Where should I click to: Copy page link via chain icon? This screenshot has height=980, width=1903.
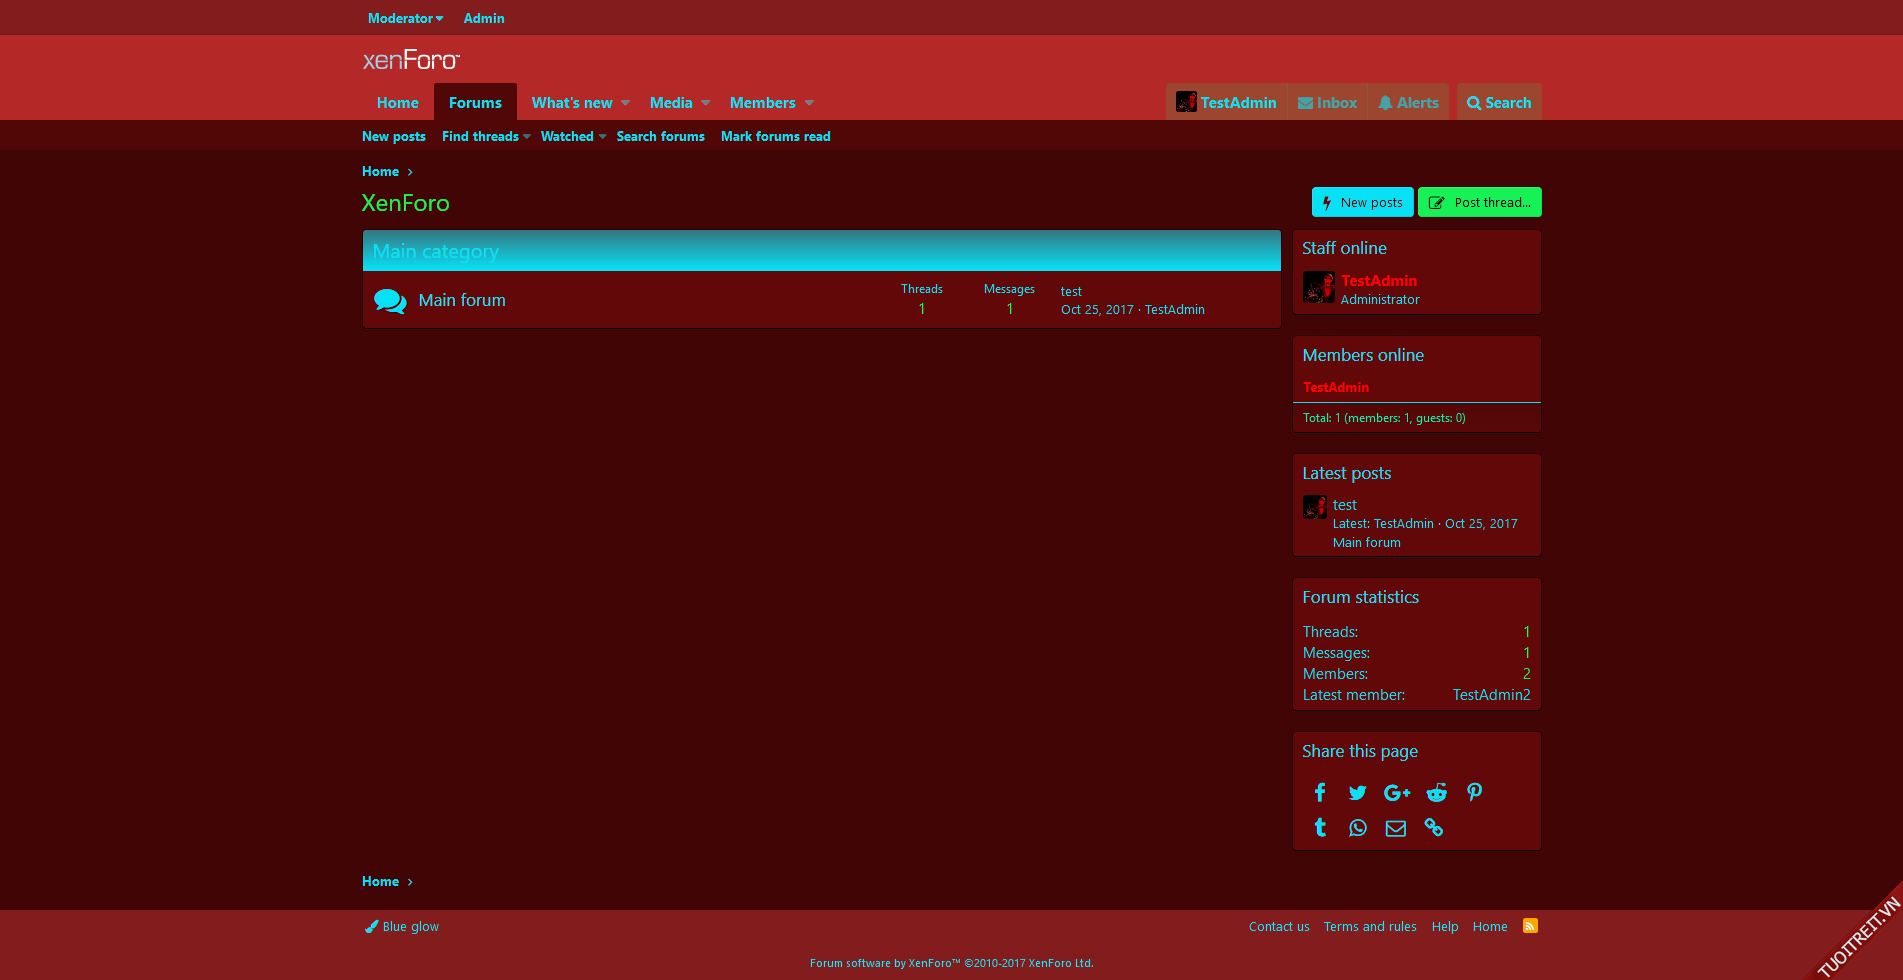1433,828
